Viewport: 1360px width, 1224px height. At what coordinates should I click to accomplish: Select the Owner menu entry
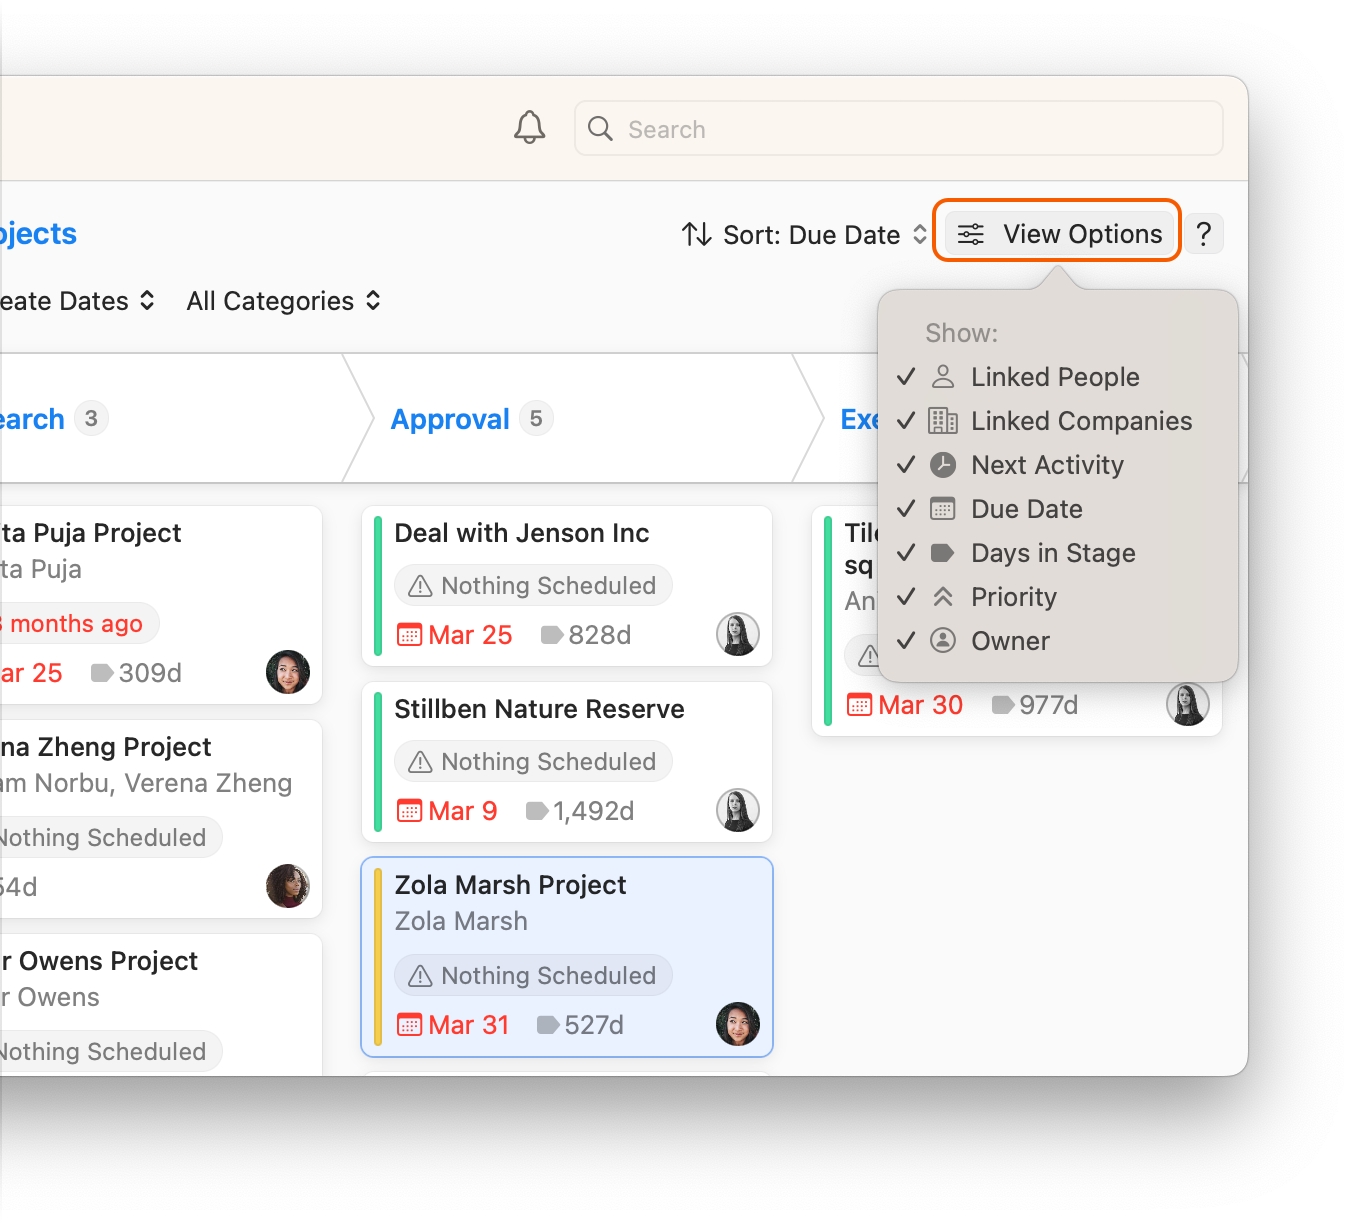click(x=1010, y=641)
